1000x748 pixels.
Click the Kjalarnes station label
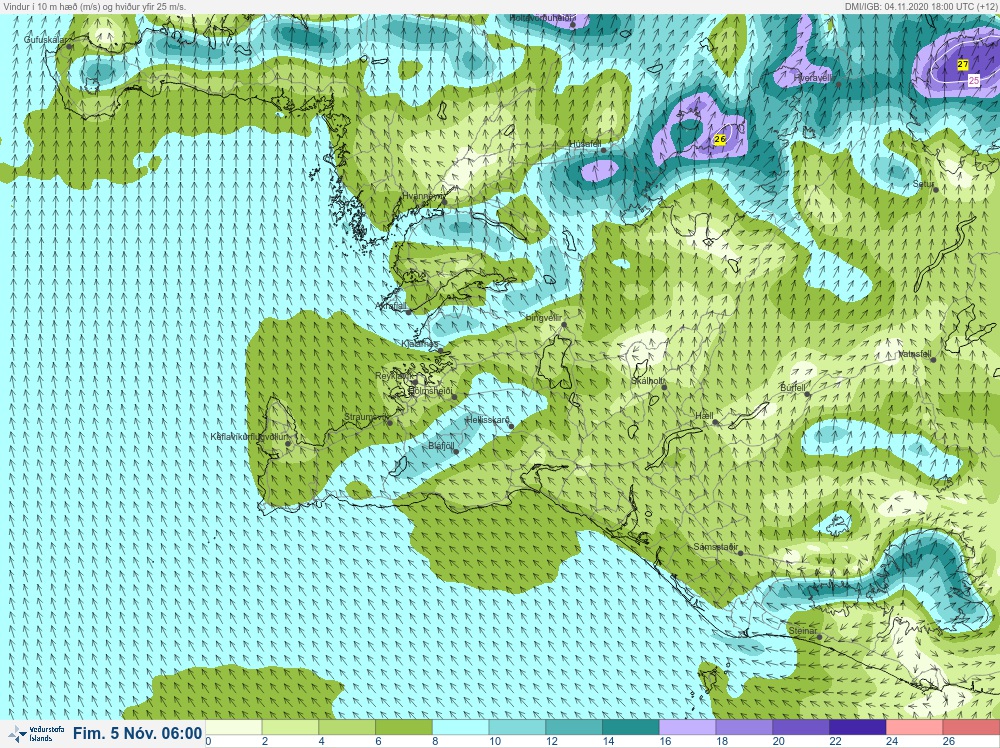pyautogui.click(x=420, y=344)
